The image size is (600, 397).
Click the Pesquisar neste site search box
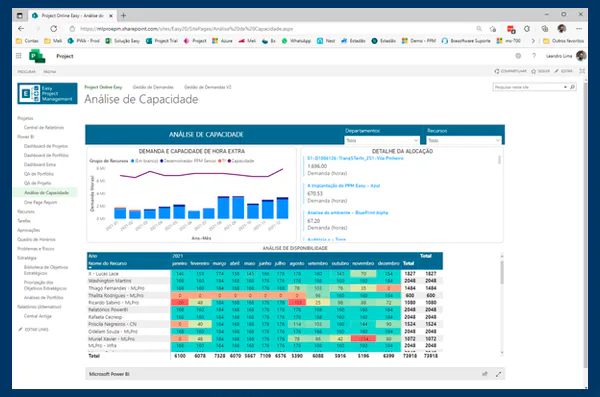(528, 87)
